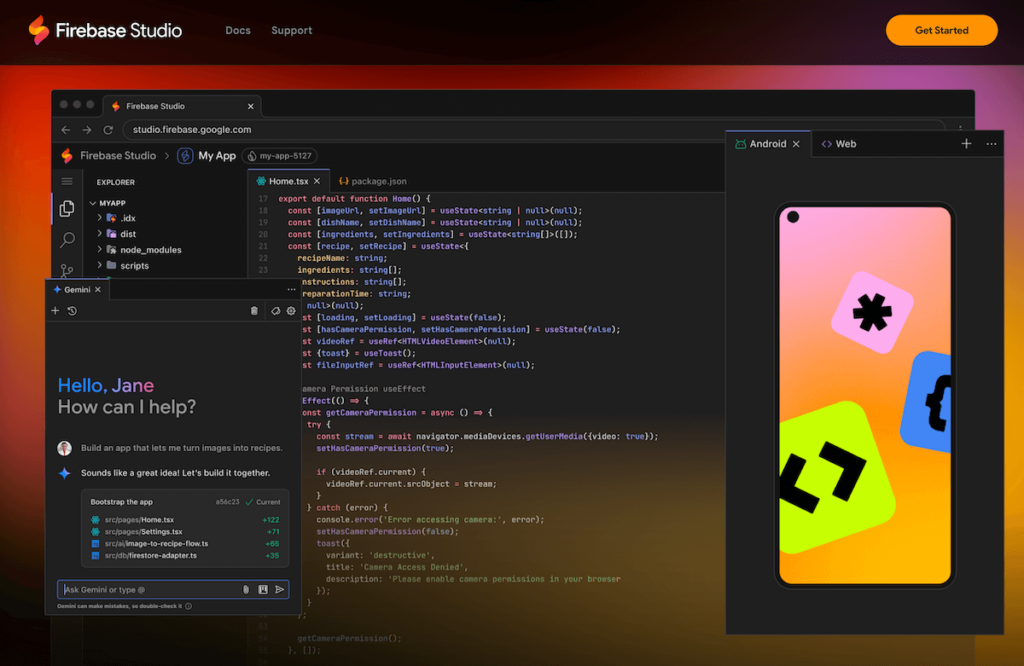Image resolution: width=1024 pixels, height=666 pixels.
Task: Open the Docs menu item
Action: [238, 30]
